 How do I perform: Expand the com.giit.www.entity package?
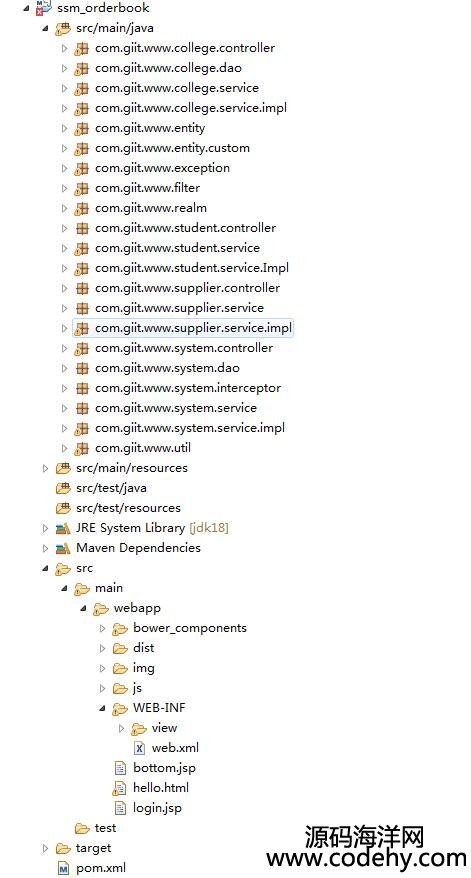pyautogui.click(x=64, y=128)
